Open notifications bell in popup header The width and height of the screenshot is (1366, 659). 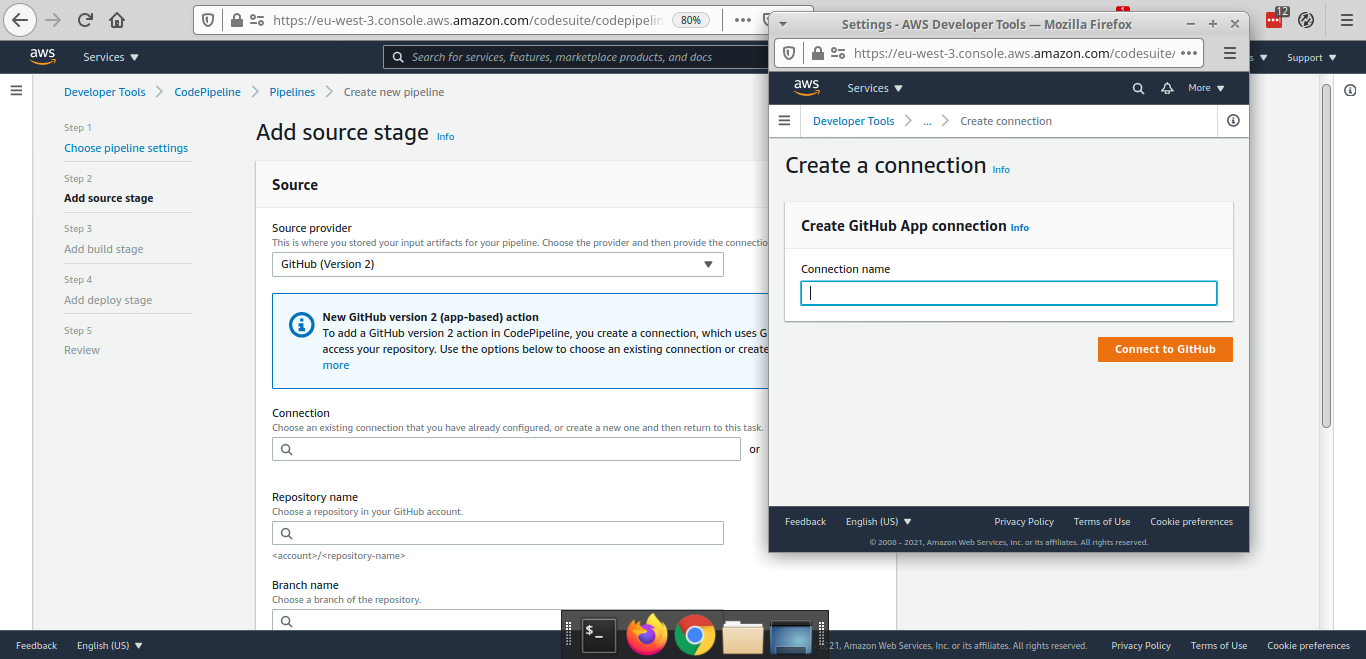point(1166,88)
